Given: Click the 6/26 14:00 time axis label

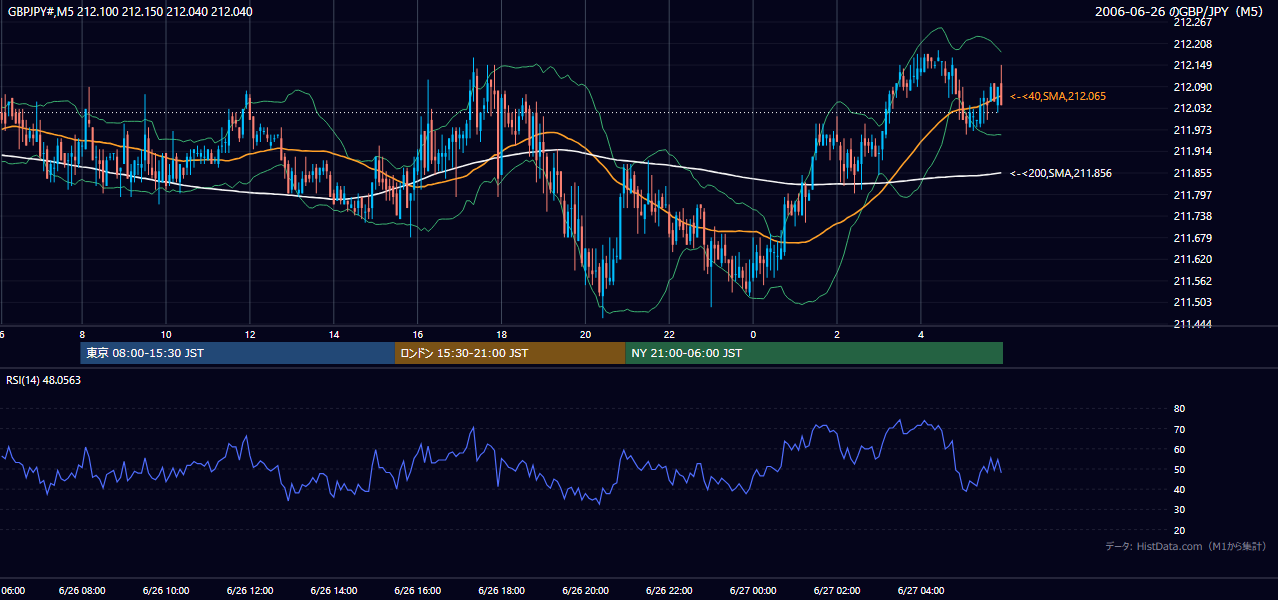Looking at the screenshot, I should 333,591.
